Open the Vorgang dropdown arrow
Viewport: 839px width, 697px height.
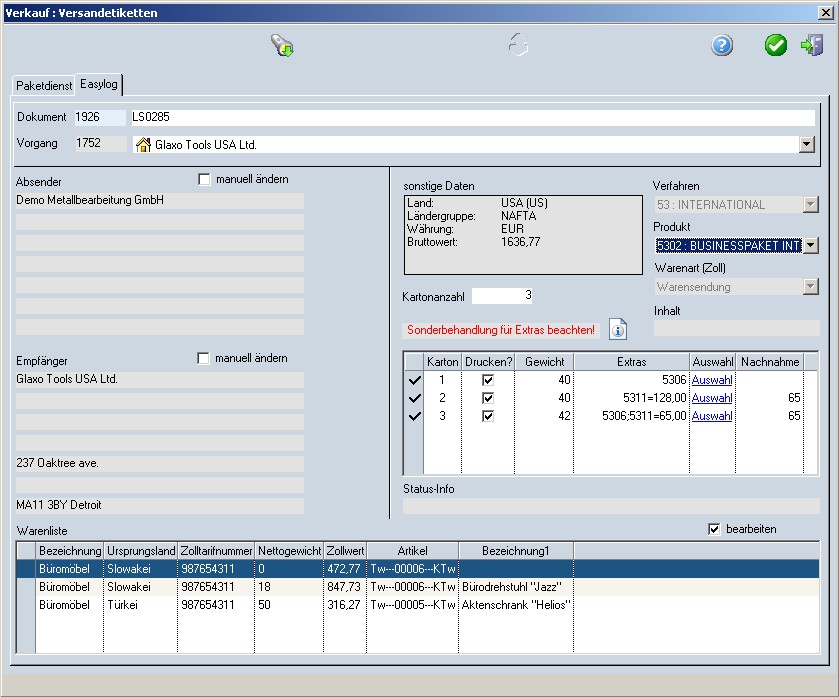(x=806, y=144)
